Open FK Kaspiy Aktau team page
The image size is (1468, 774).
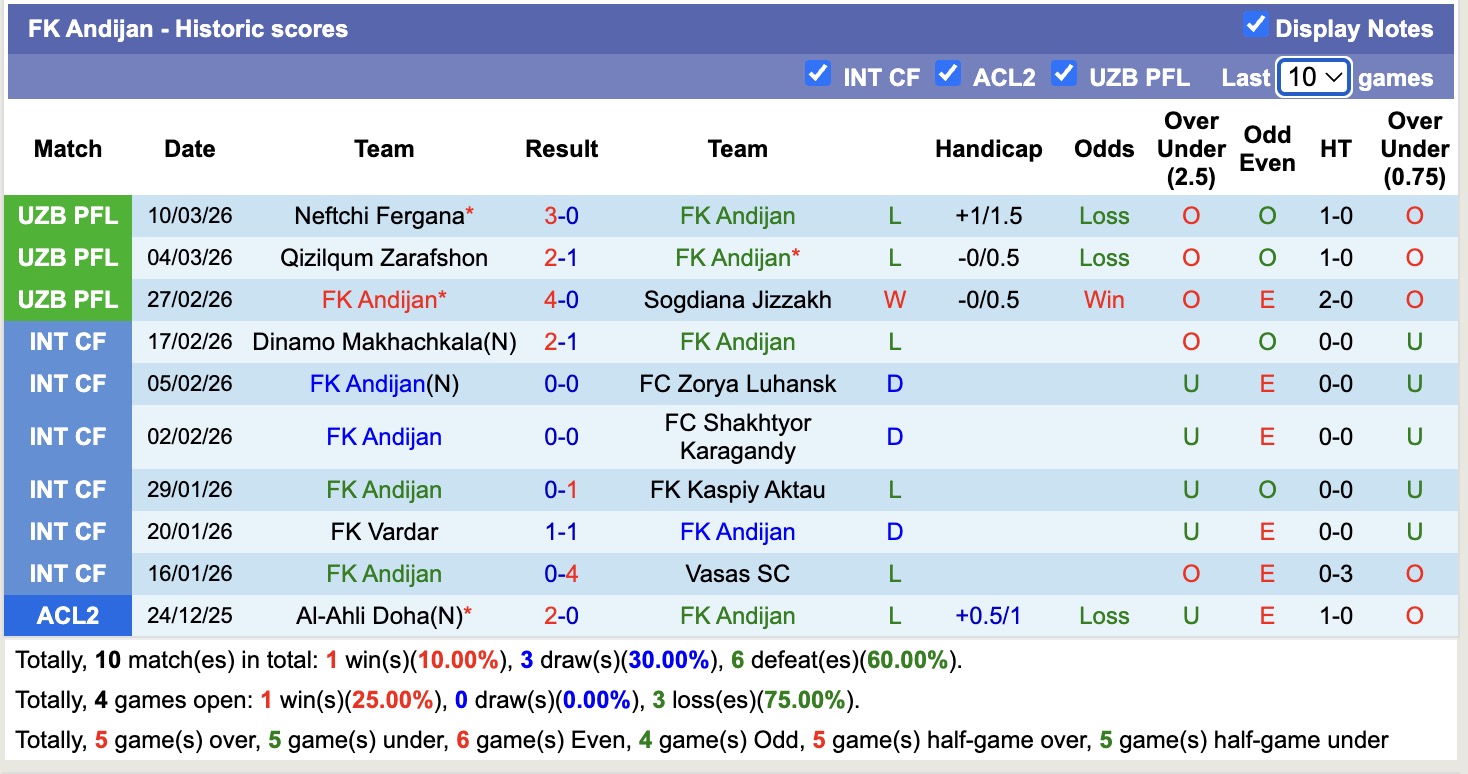coord(737,490)
